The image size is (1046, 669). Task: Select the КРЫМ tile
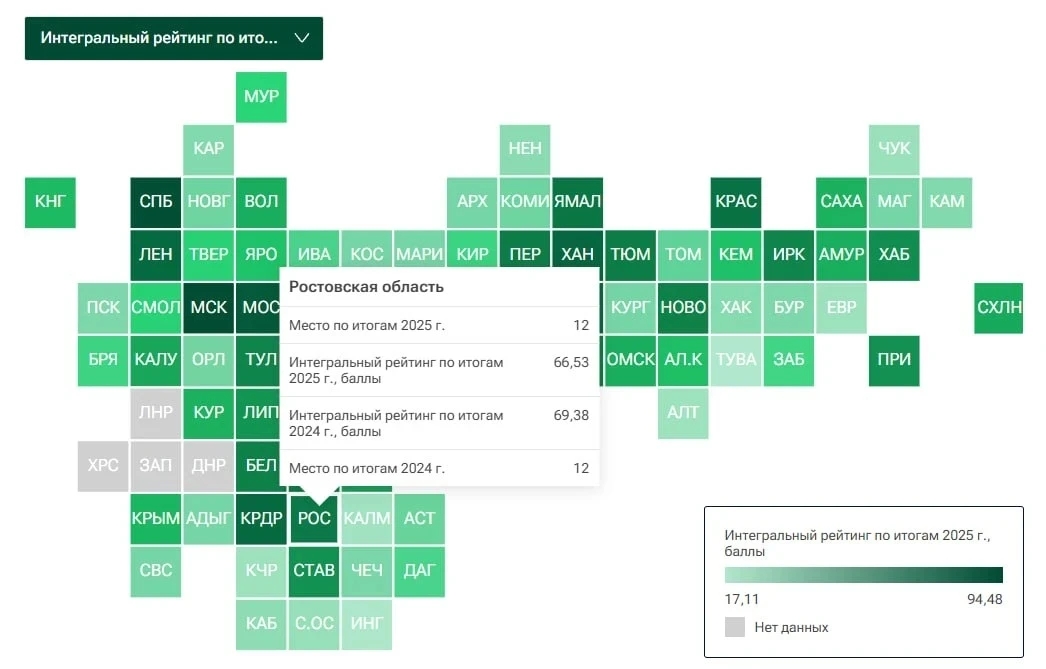click(155, 519)
